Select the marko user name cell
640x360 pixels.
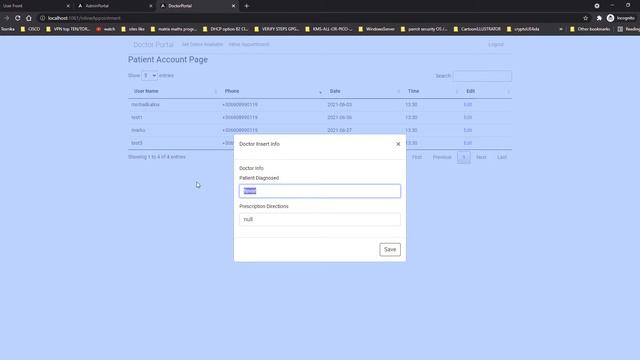(x=138, y=130)
